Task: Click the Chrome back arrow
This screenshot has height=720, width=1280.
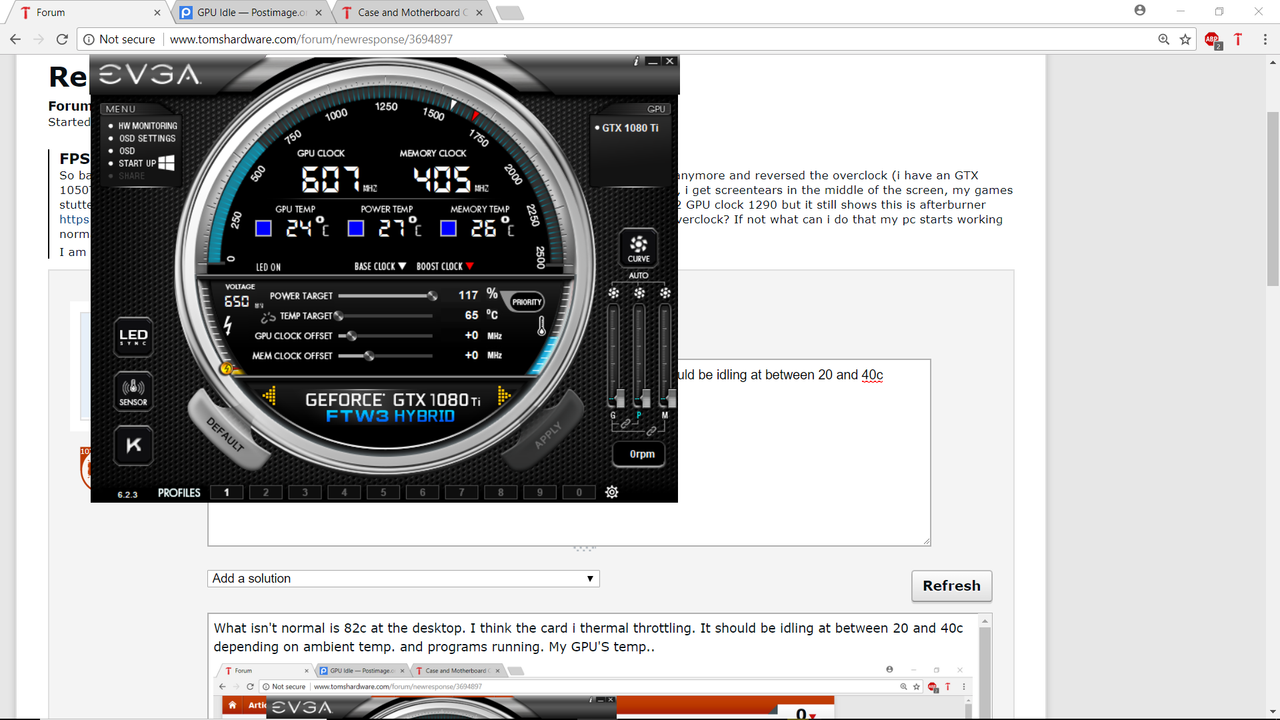Action: tap(15, 39)
